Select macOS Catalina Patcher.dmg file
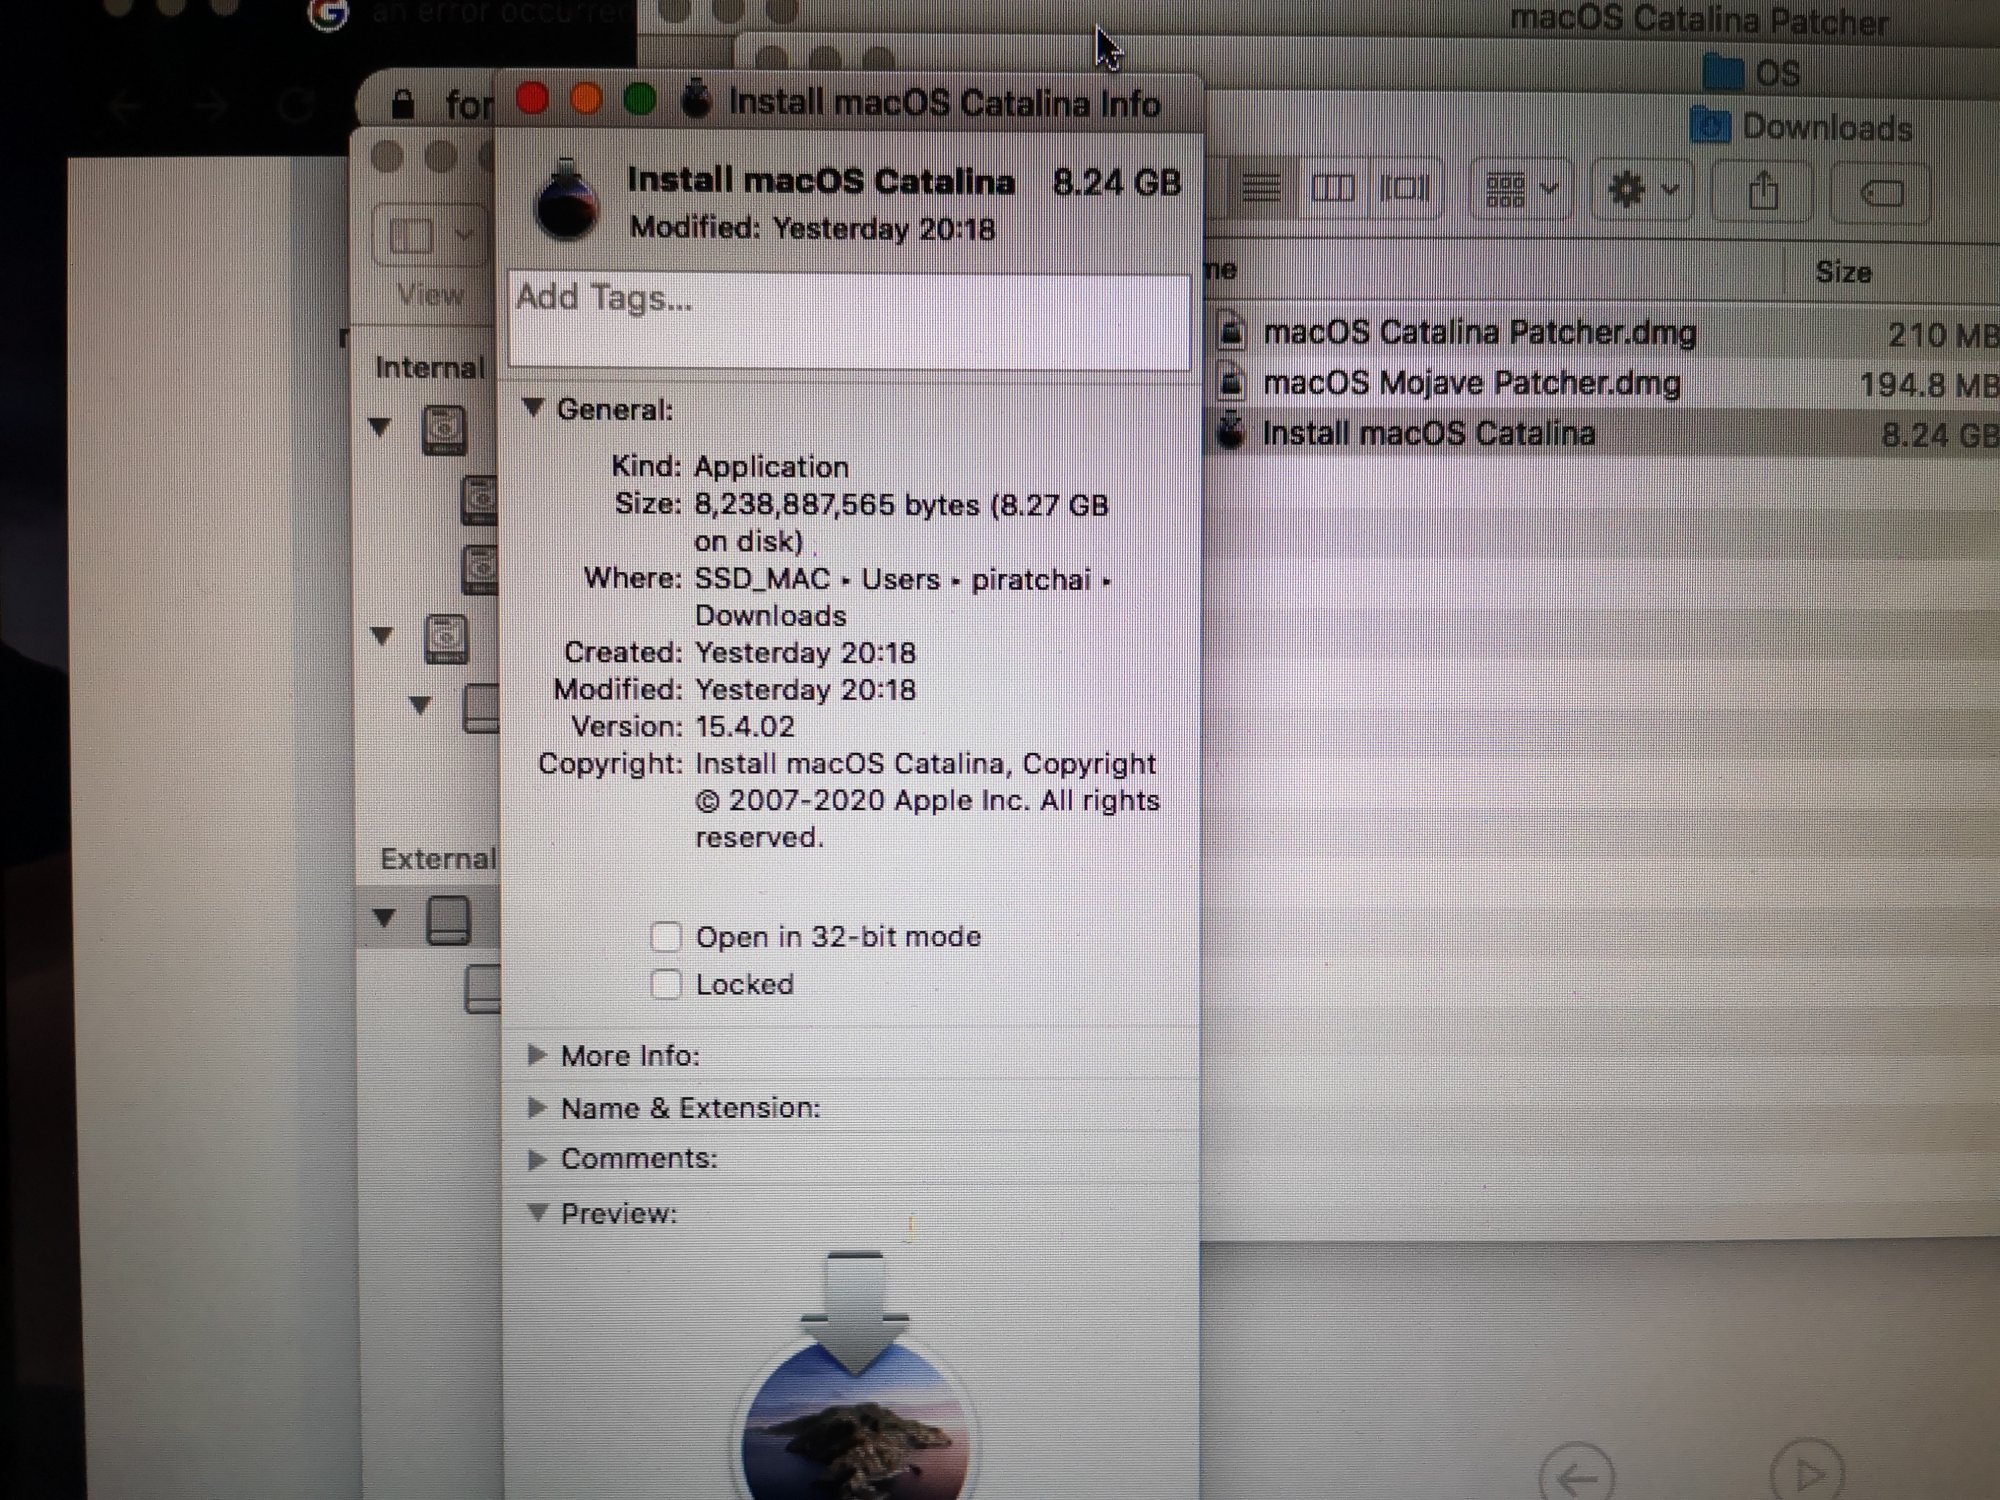The width and height of the screenshot is (2000, 1500). pyautogui.click(x=1479, y=333)
